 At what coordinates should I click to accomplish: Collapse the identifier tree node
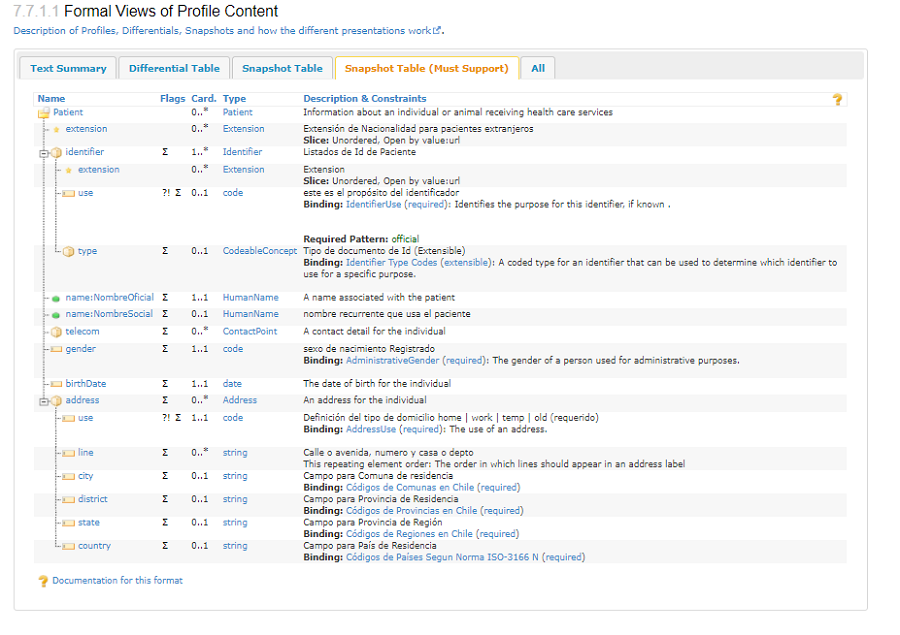(43, 153)
